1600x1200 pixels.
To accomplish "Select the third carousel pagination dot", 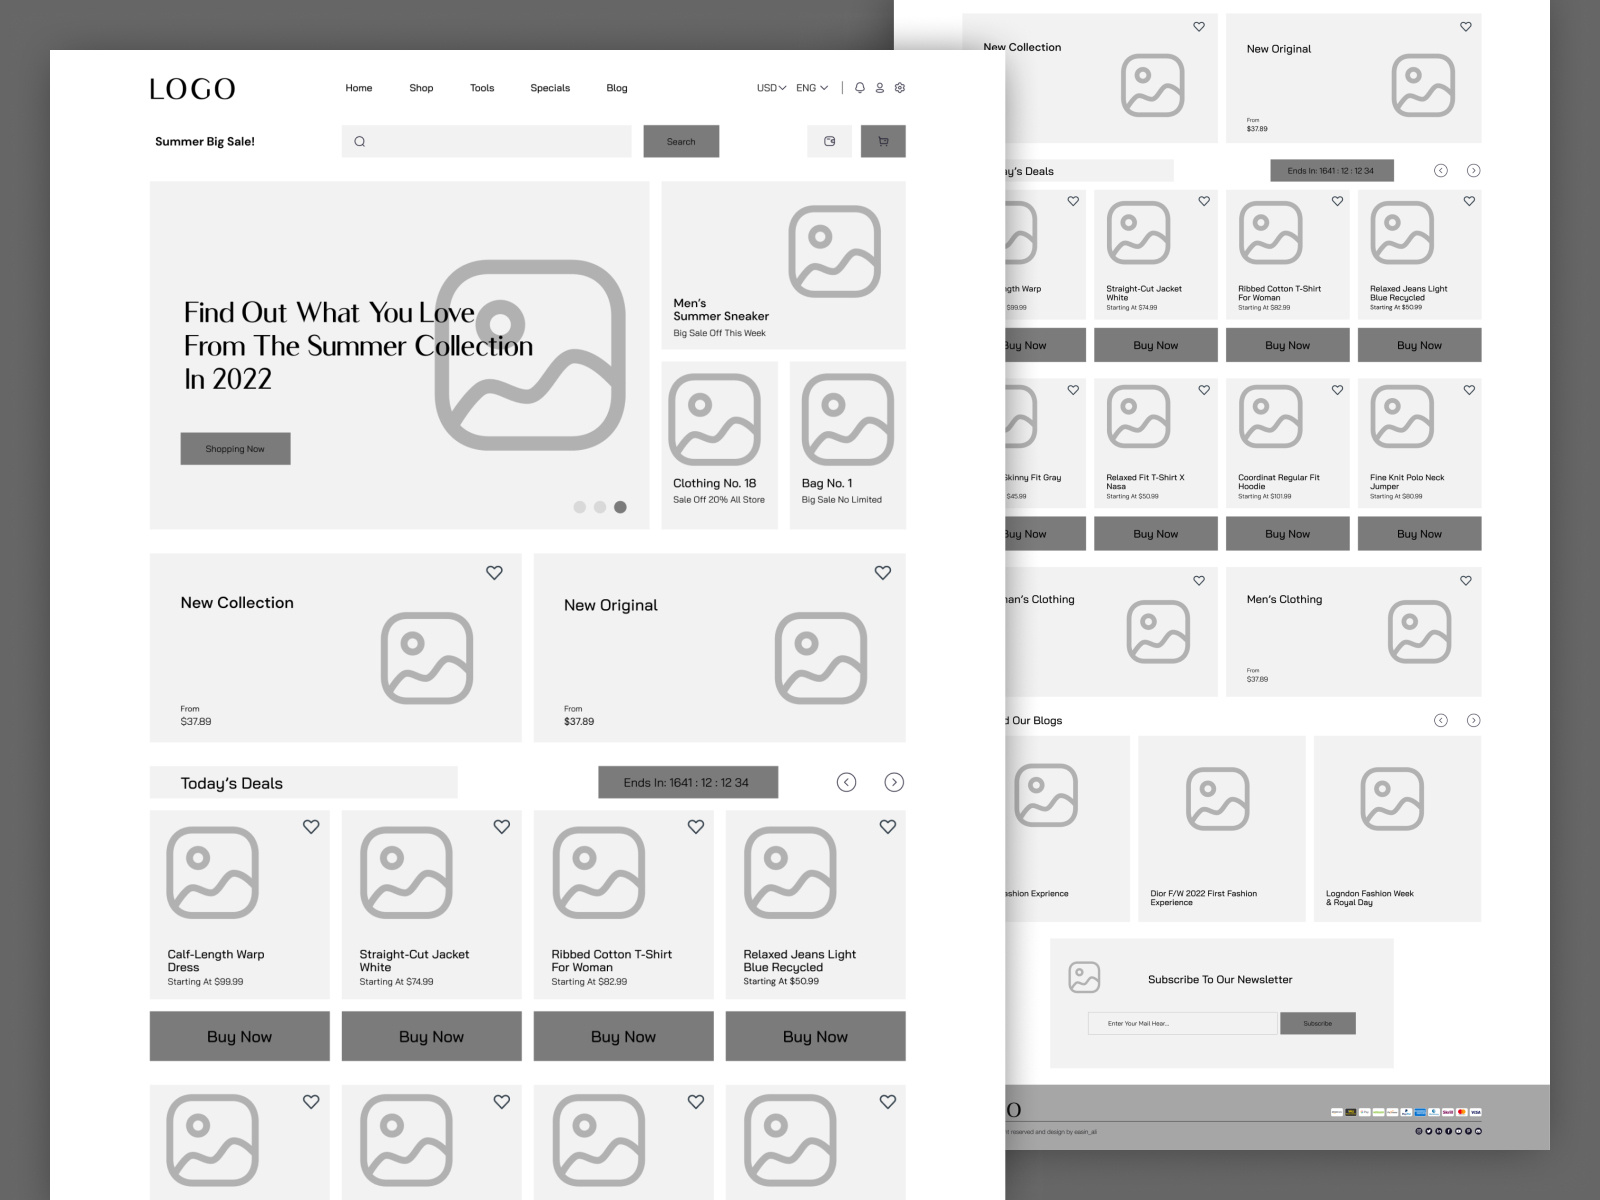I will 621,507.
